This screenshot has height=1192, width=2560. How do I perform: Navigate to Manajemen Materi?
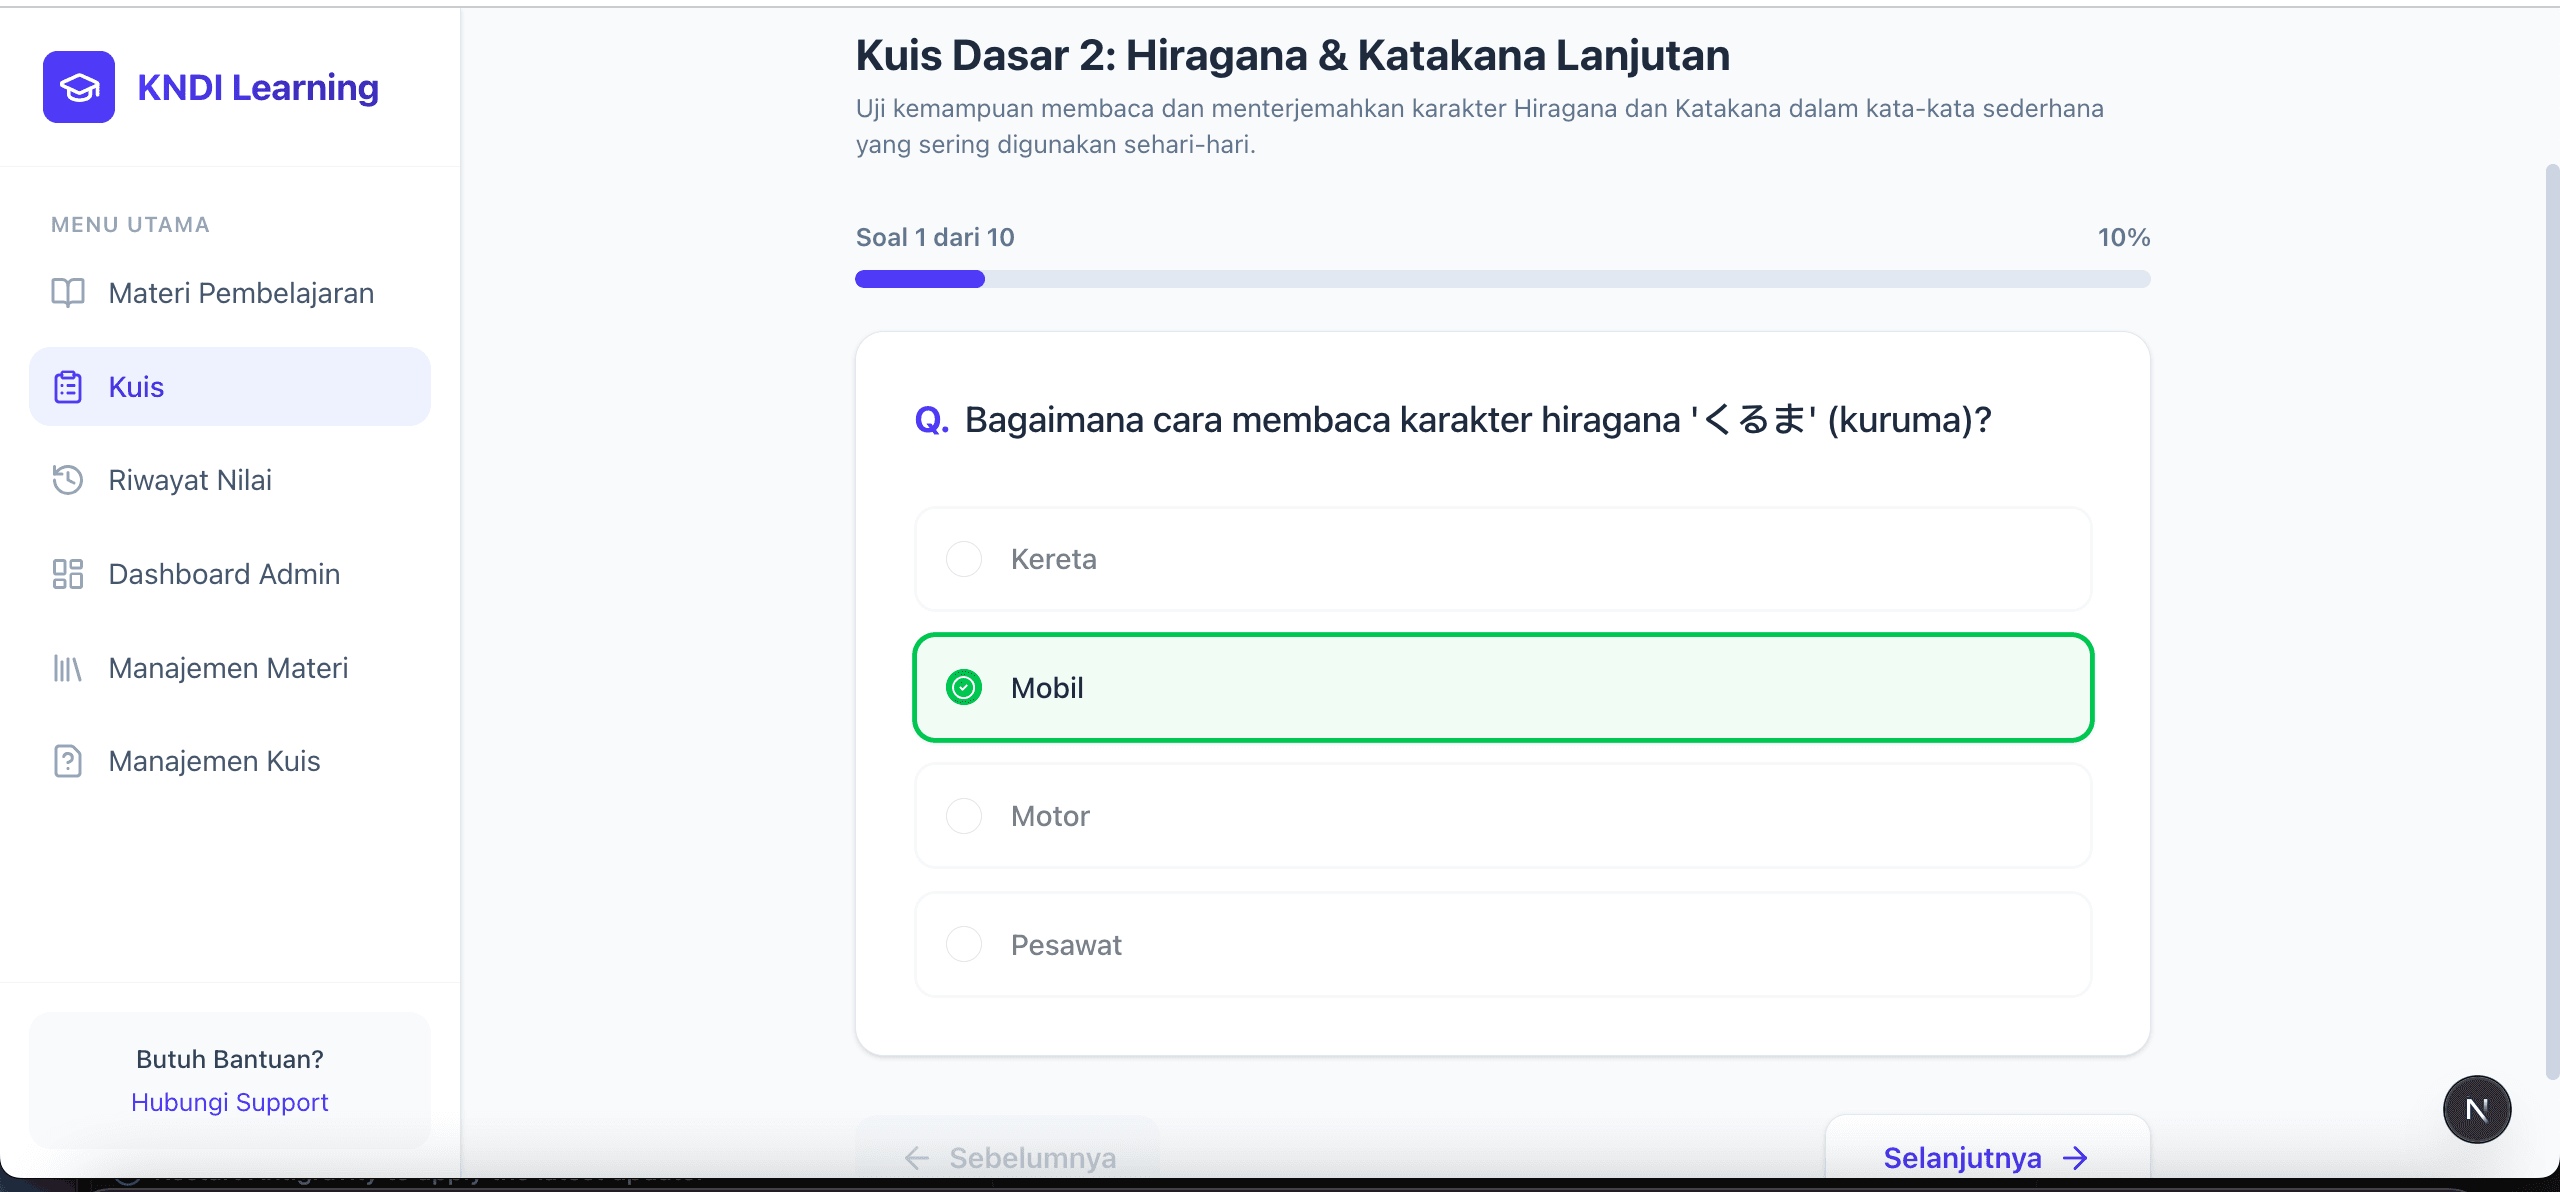coord(230,668)
